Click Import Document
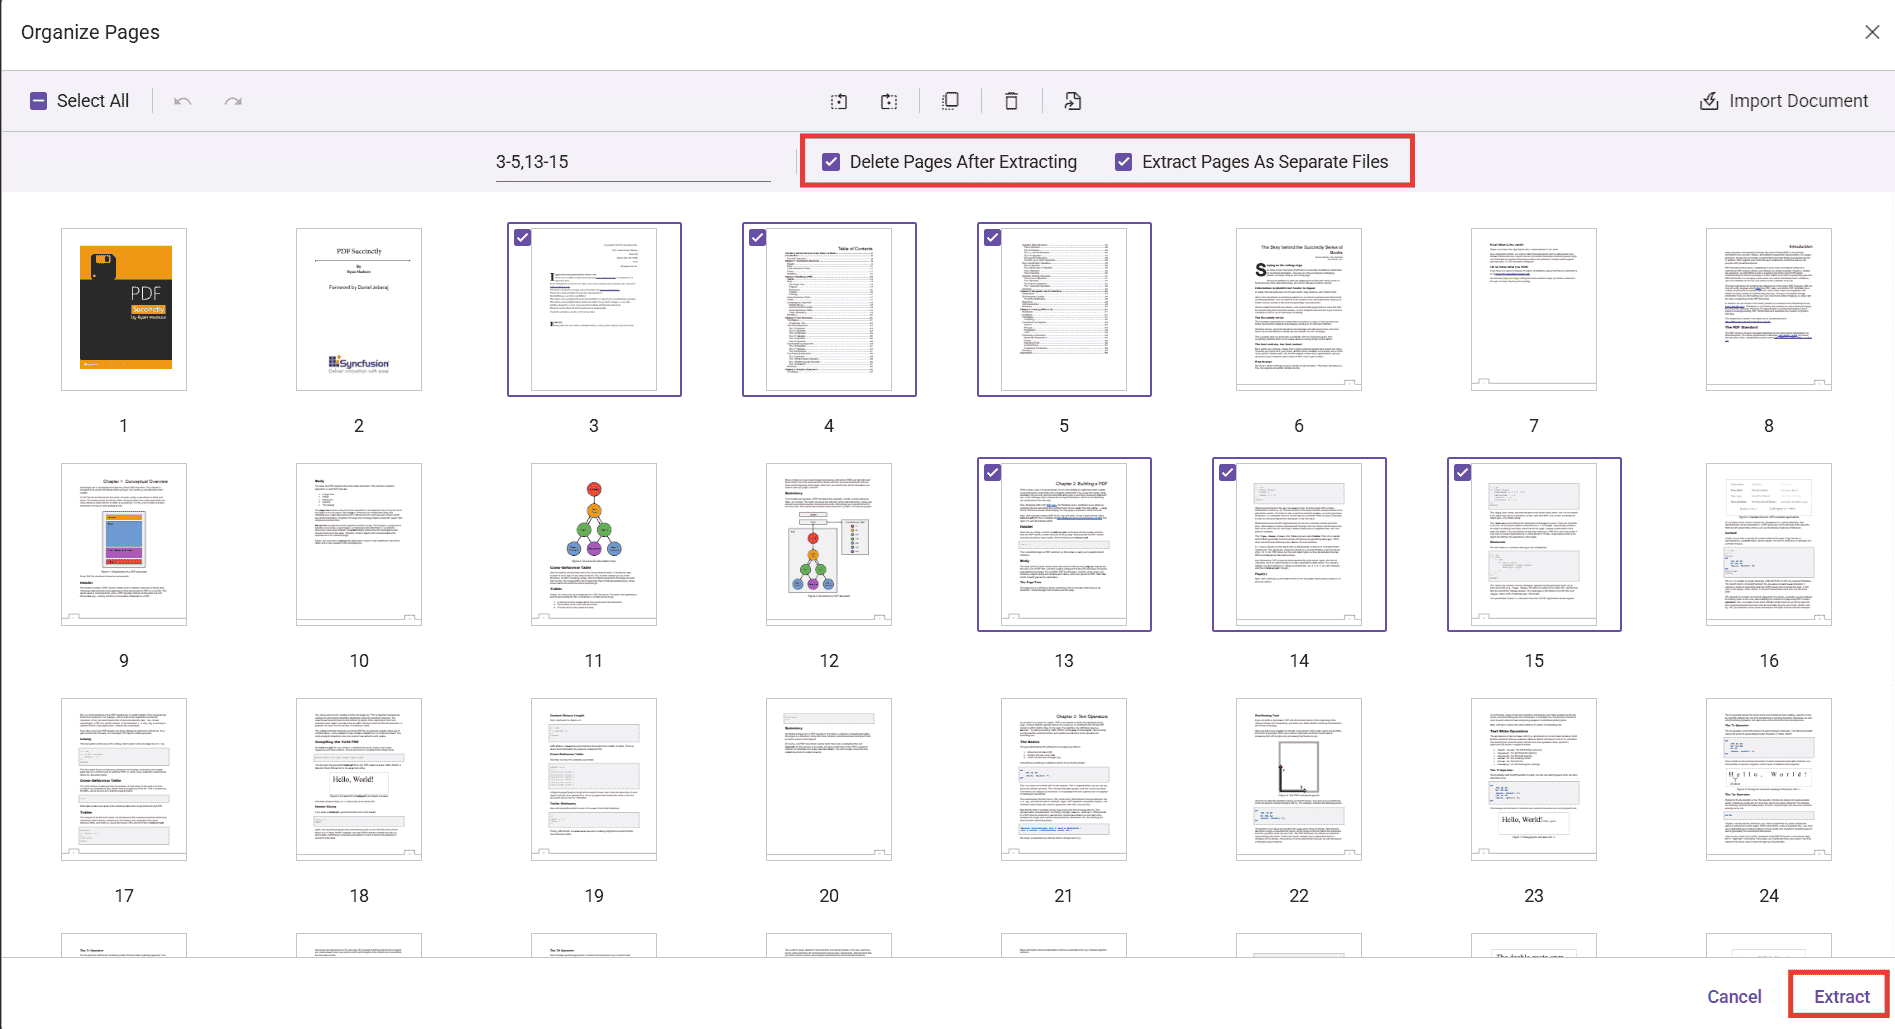This screenshot has width=1895, height=1029. 1783,100
